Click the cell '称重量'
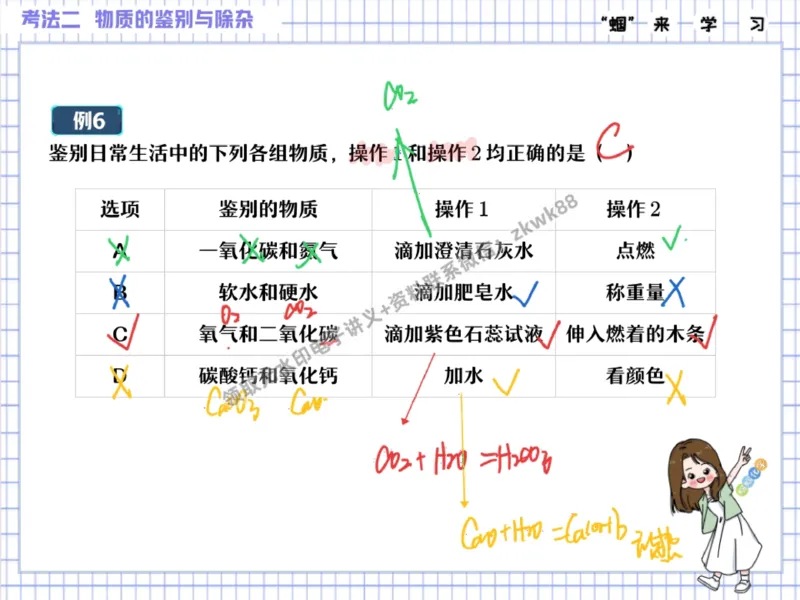This screenshot has height=600, width=800. coord(635,293)
